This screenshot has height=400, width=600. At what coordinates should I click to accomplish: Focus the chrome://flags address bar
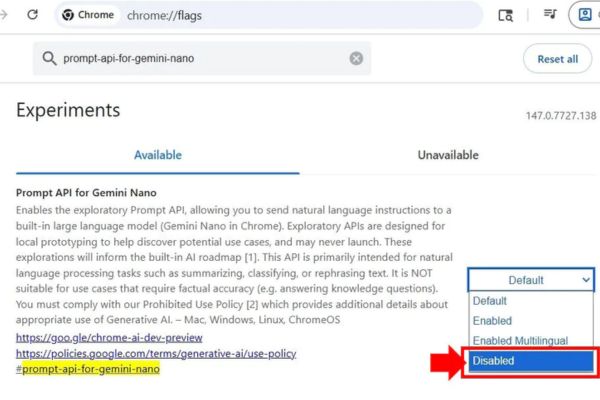click(268, 15)
